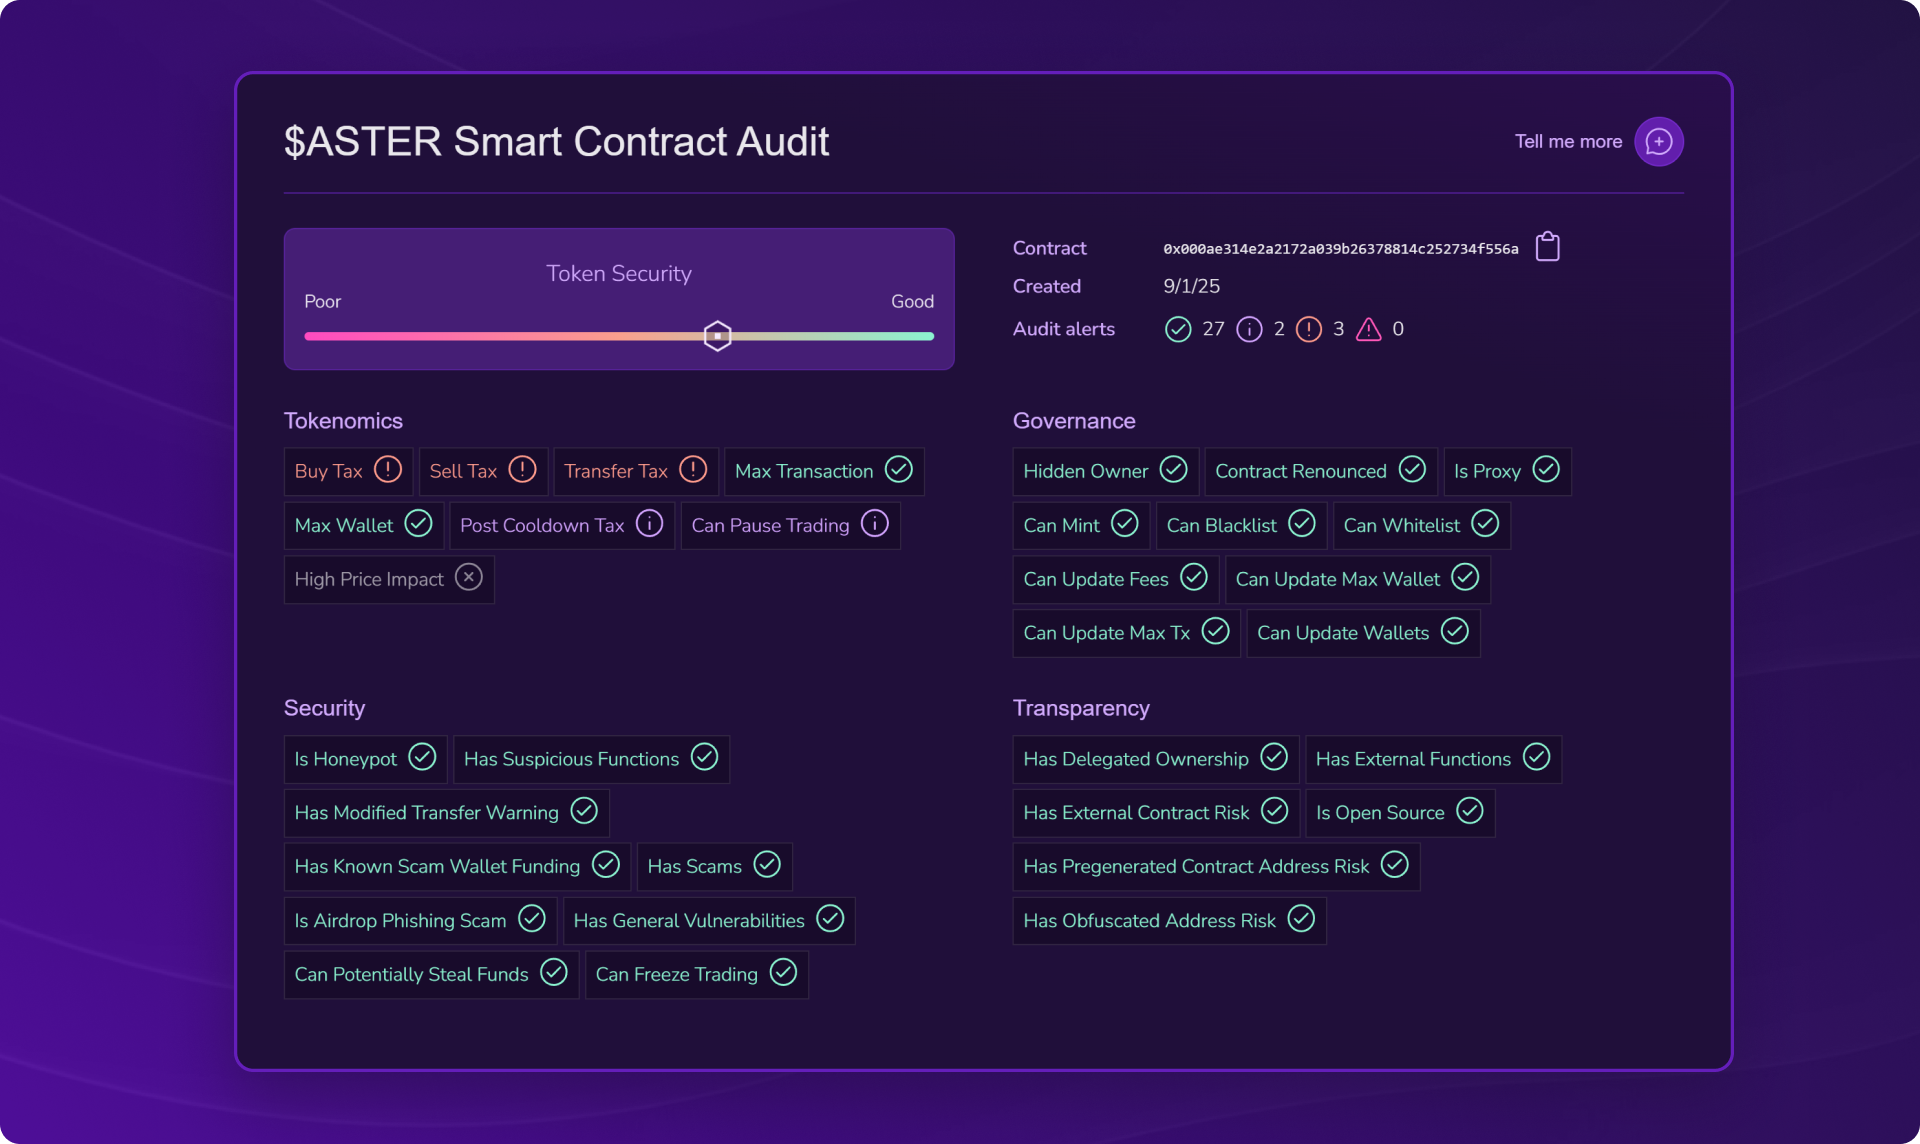This screenshot has height=1144, width=1920.
Task: Click the Tell me more chat icon
Action: point(1658,142)
